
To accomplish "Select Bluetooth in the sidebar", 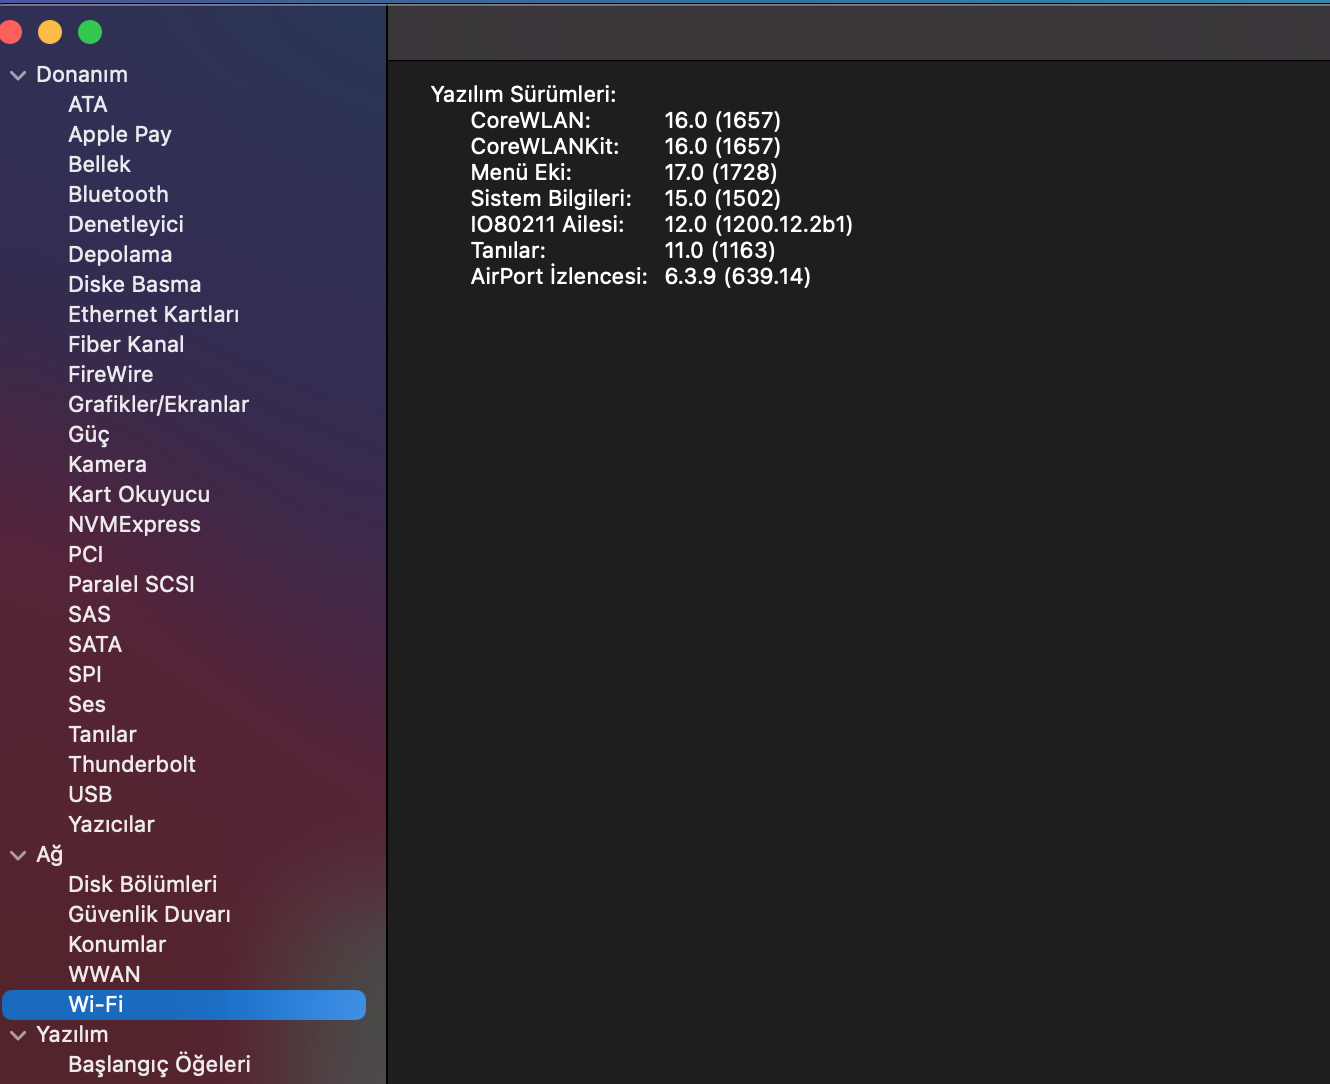I will (118, 194).
